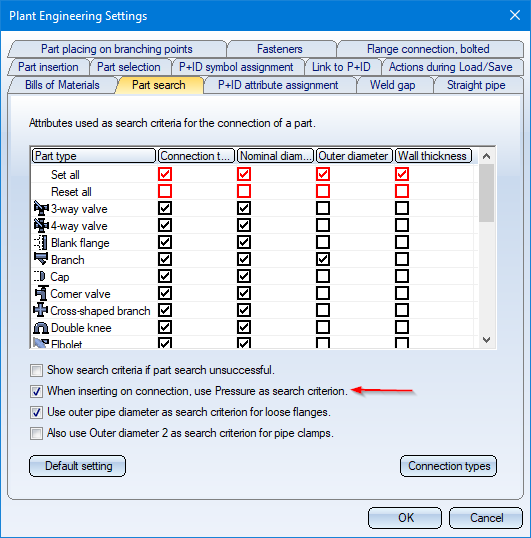Screen dimensions: 531x538
Task: Uncheck Branch Outer diameter checkbox
Action: click(323, 259)
